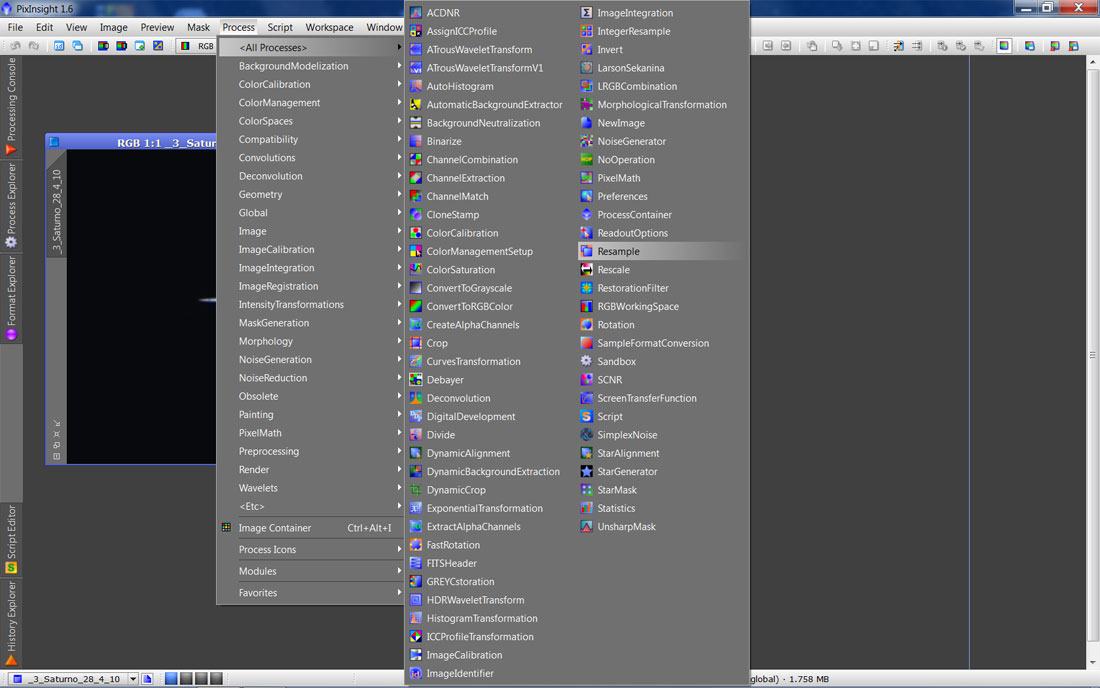
Task: Click the DynamicCrop process icon
Action: pyautogui.click(x=415, y=490)
